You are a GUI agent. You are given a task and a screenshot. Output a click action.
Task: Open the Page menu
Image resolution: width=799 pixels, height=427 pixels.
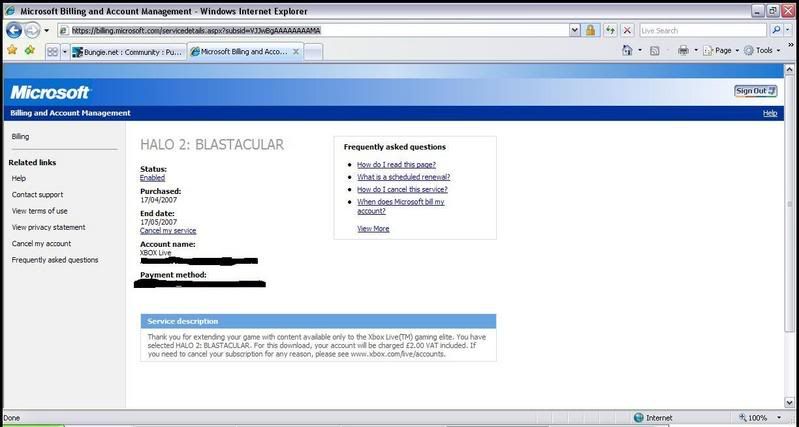tap(721, 50)
